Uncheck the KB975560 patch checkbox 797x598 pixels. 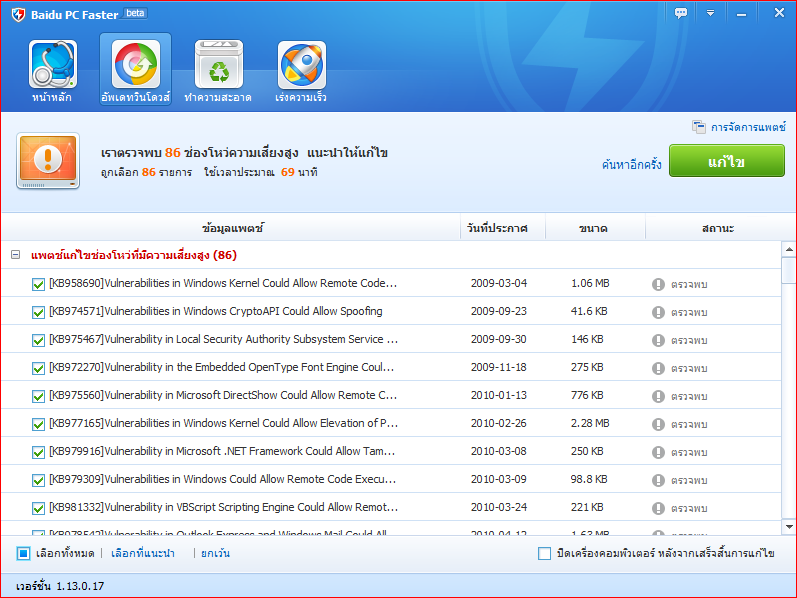point(38,396)
